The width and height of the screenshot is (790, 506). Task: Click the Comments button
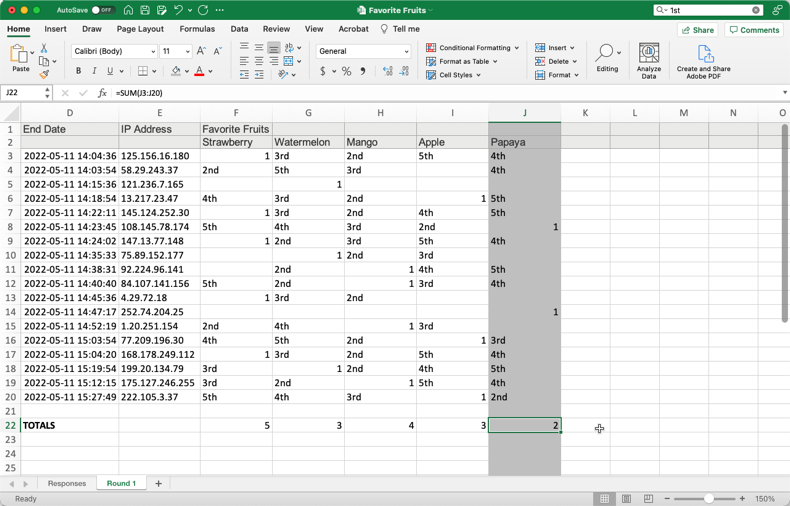[754, 30]
